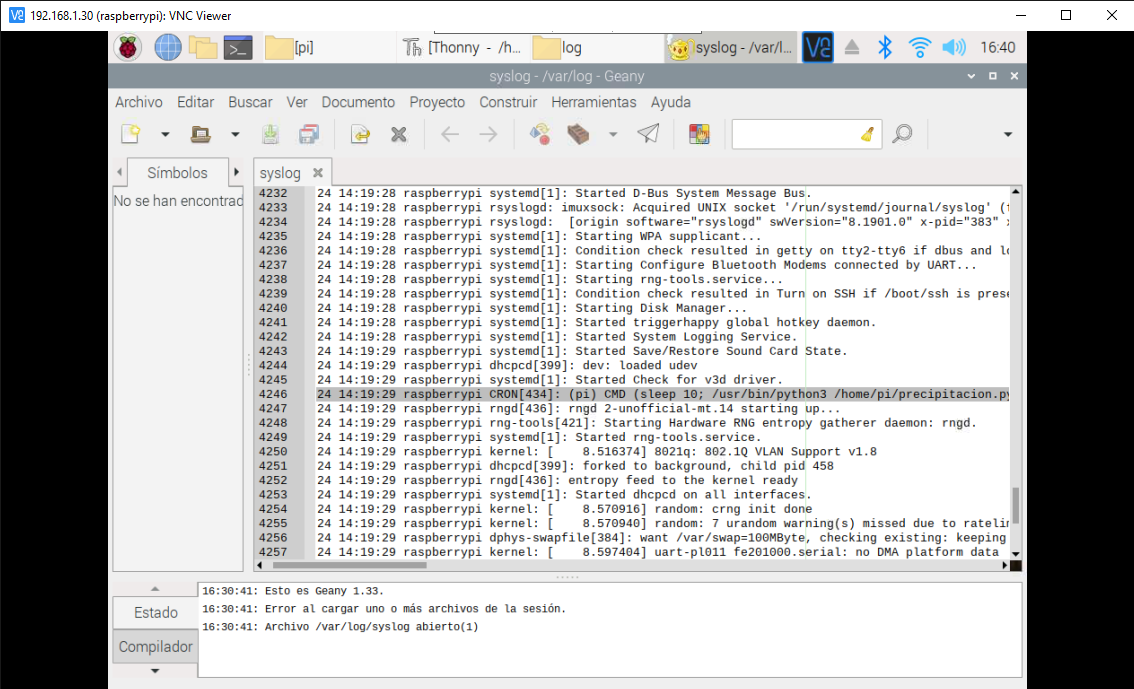
Task: Click the reload file icon
Action: click(x=360, y=134)
